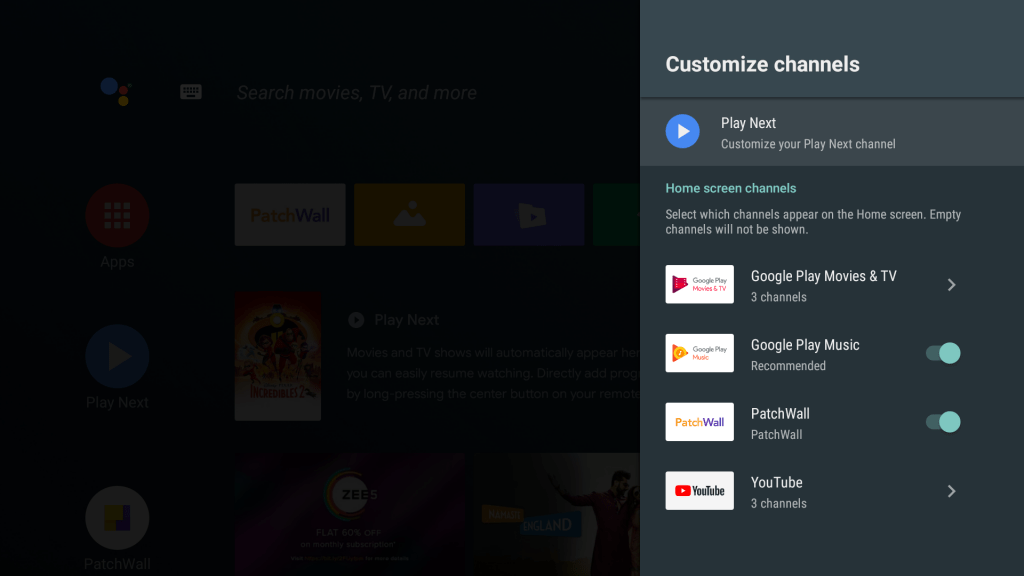The image size is (1024, 576).
Task: Select the PatchWall sidebar icon
Action: [118, 518]
